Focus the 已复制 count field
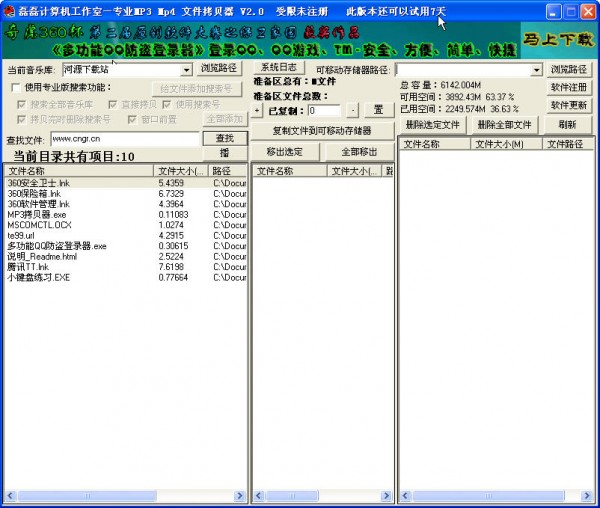The image size is (600, 508). point(324,111)
